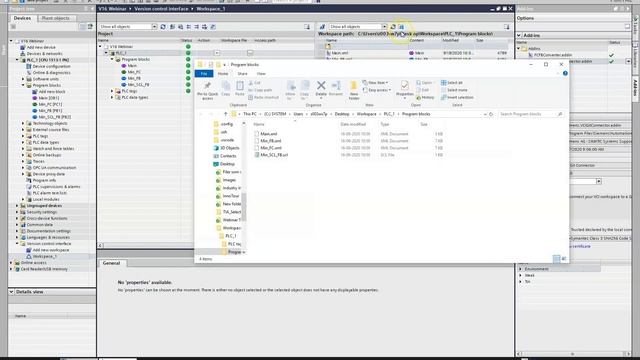Refresh the Explorer address bar location
The width and height of the screenshot is (640, 360).
(491, 114)
